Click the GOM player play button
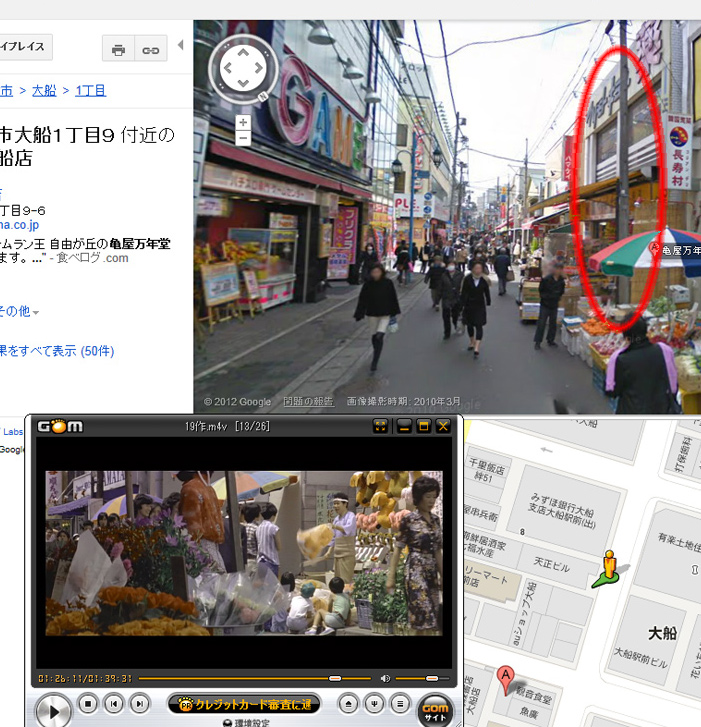701x727 pixels. [x=53, y=711]
